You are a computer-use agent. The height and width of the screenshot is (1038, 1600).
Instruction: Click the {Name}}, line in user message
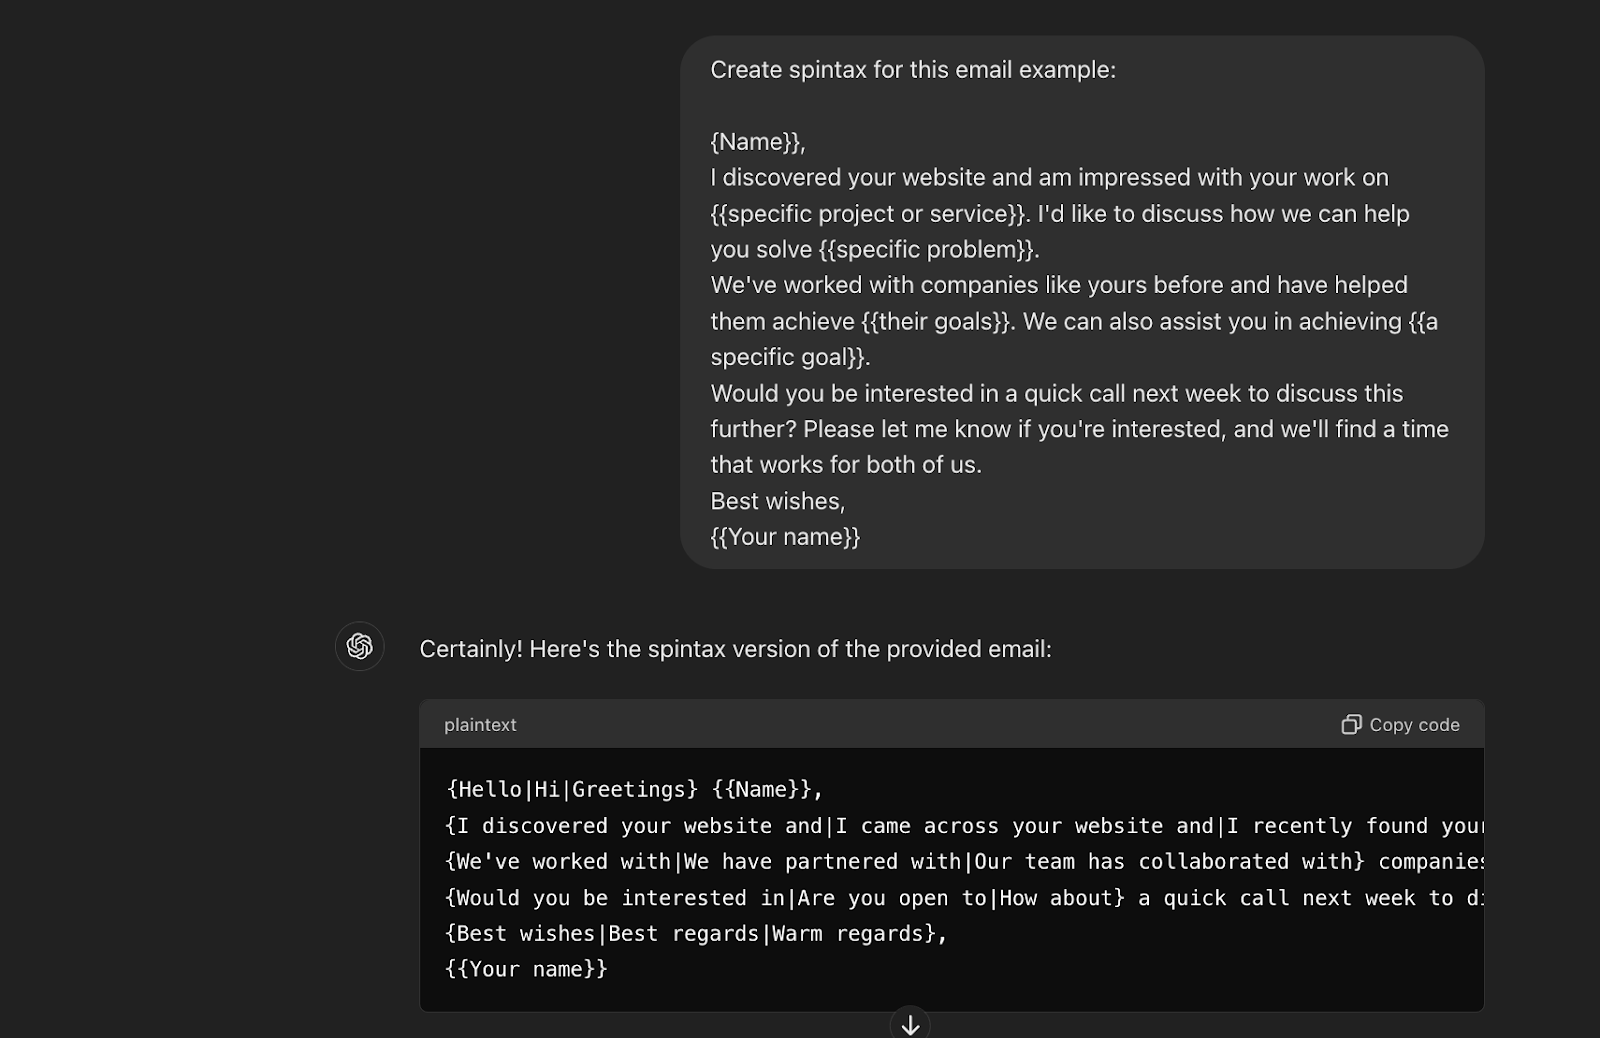(758, 142)
